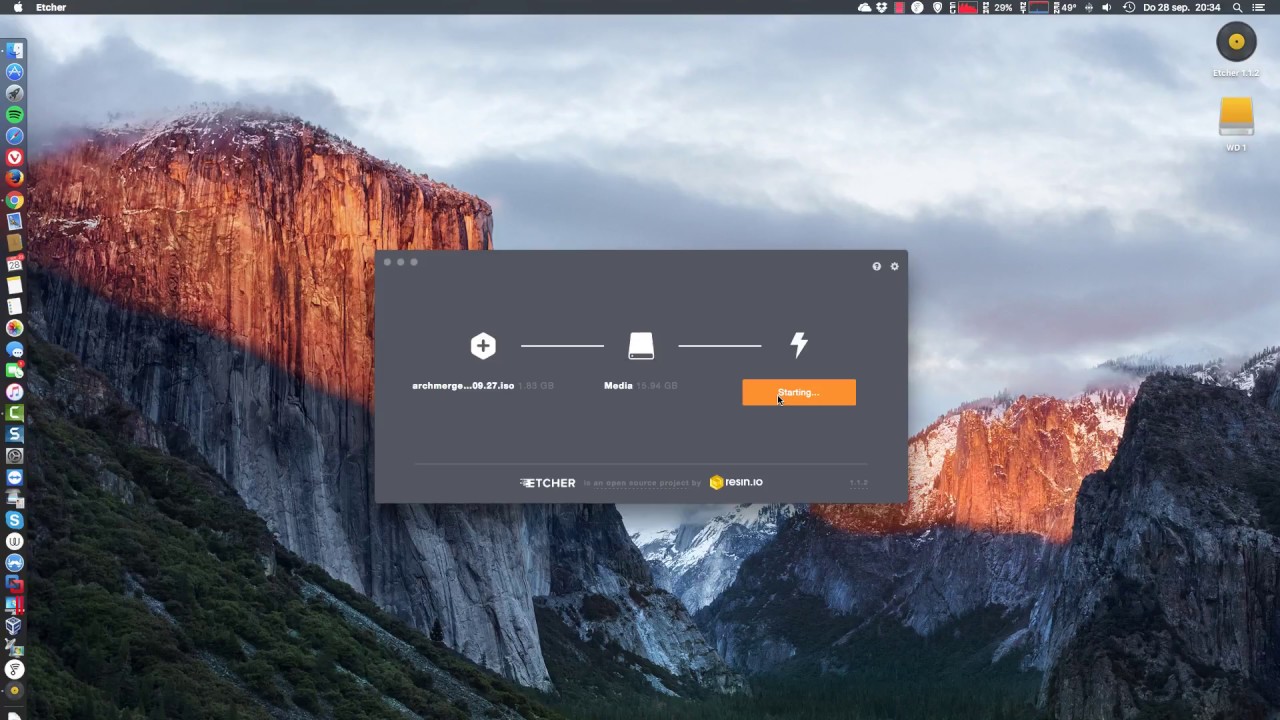The height and width of the screenshot is (720, 1280).
Task: Open Vivaldi browser from the dock
Action: pos(14,157)
